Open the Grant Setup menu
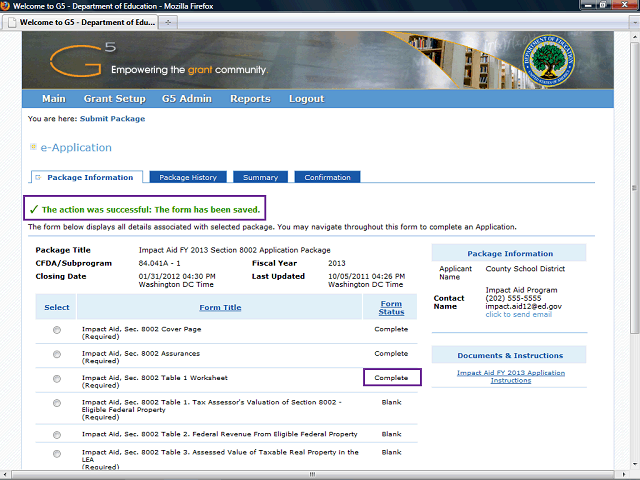Viewport: 640px width, 480px height. pos(114,99)
